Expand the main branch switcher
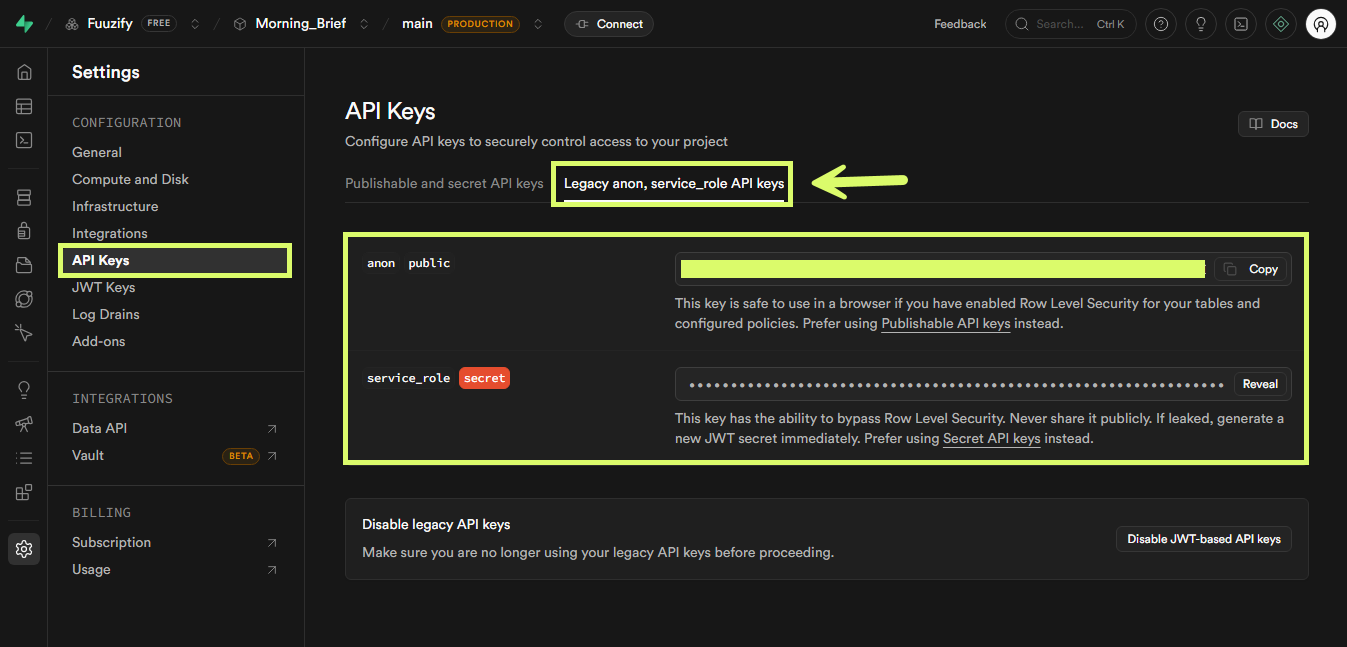 [x=539, y=24]
